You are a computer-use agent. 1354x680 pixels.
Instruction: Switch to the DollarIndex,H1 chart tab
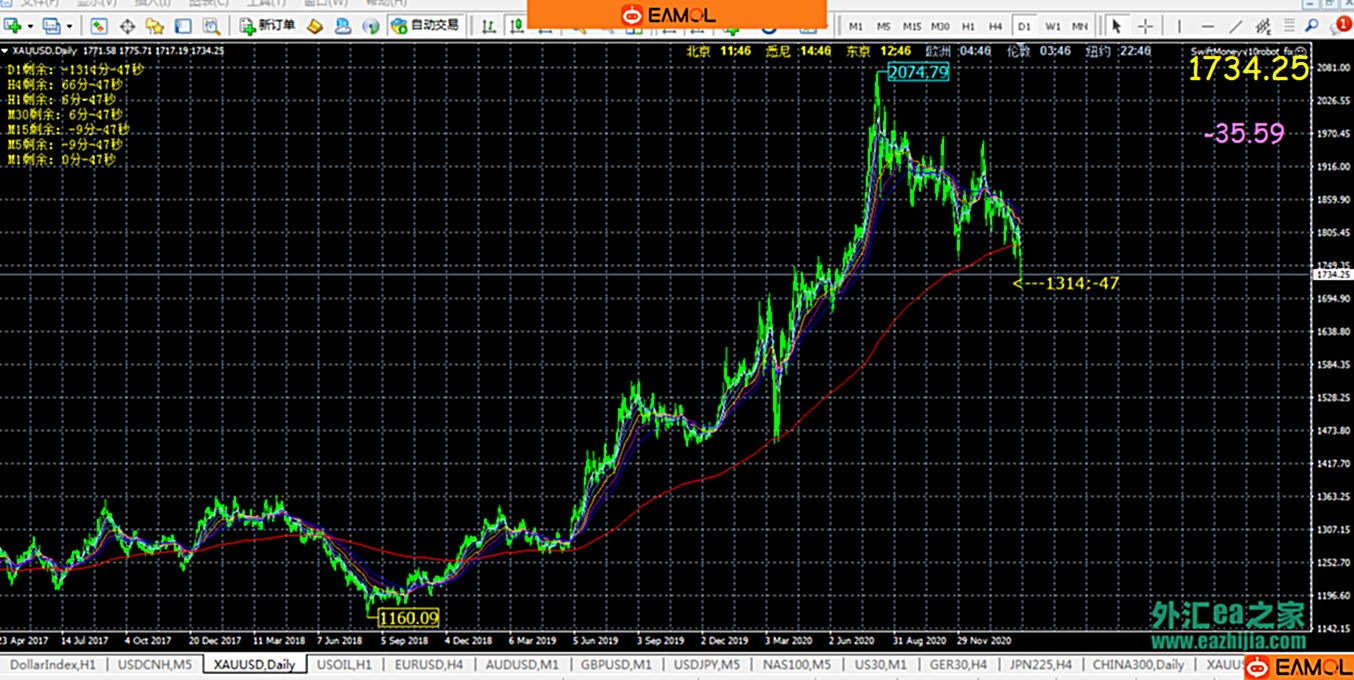coord(53,664)
